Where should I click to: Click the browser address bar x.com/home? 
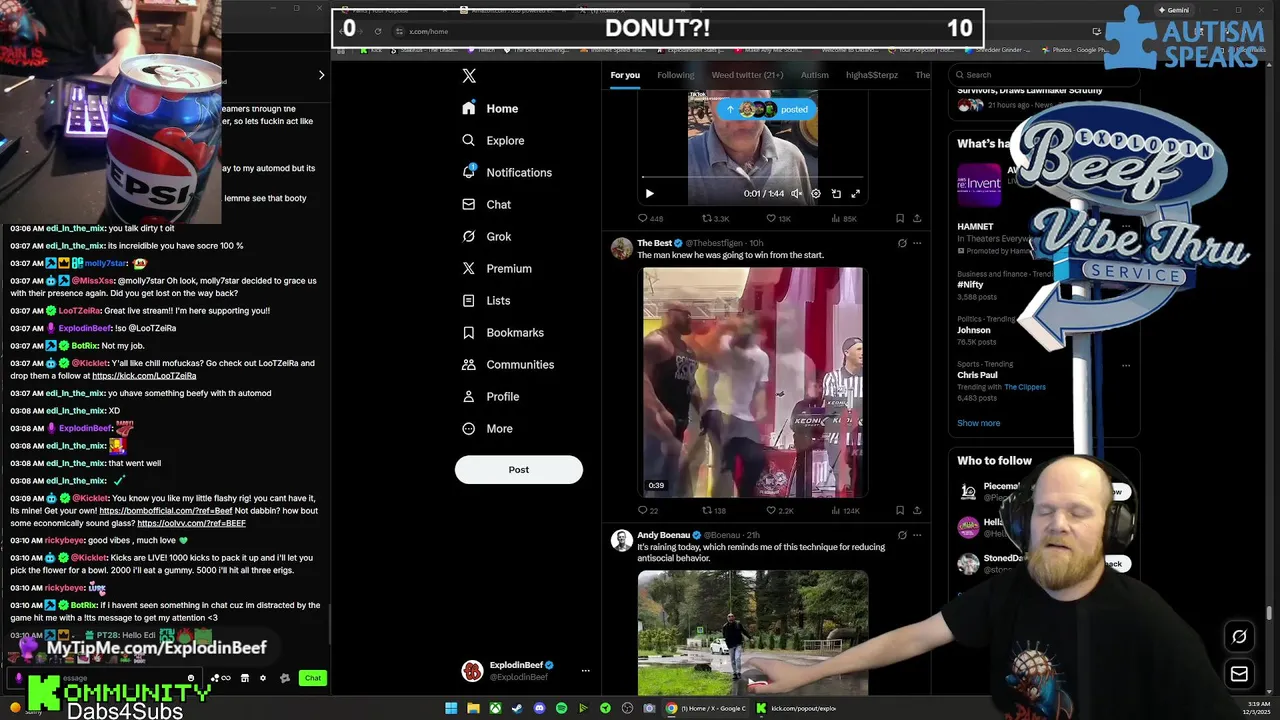point(428,31)
